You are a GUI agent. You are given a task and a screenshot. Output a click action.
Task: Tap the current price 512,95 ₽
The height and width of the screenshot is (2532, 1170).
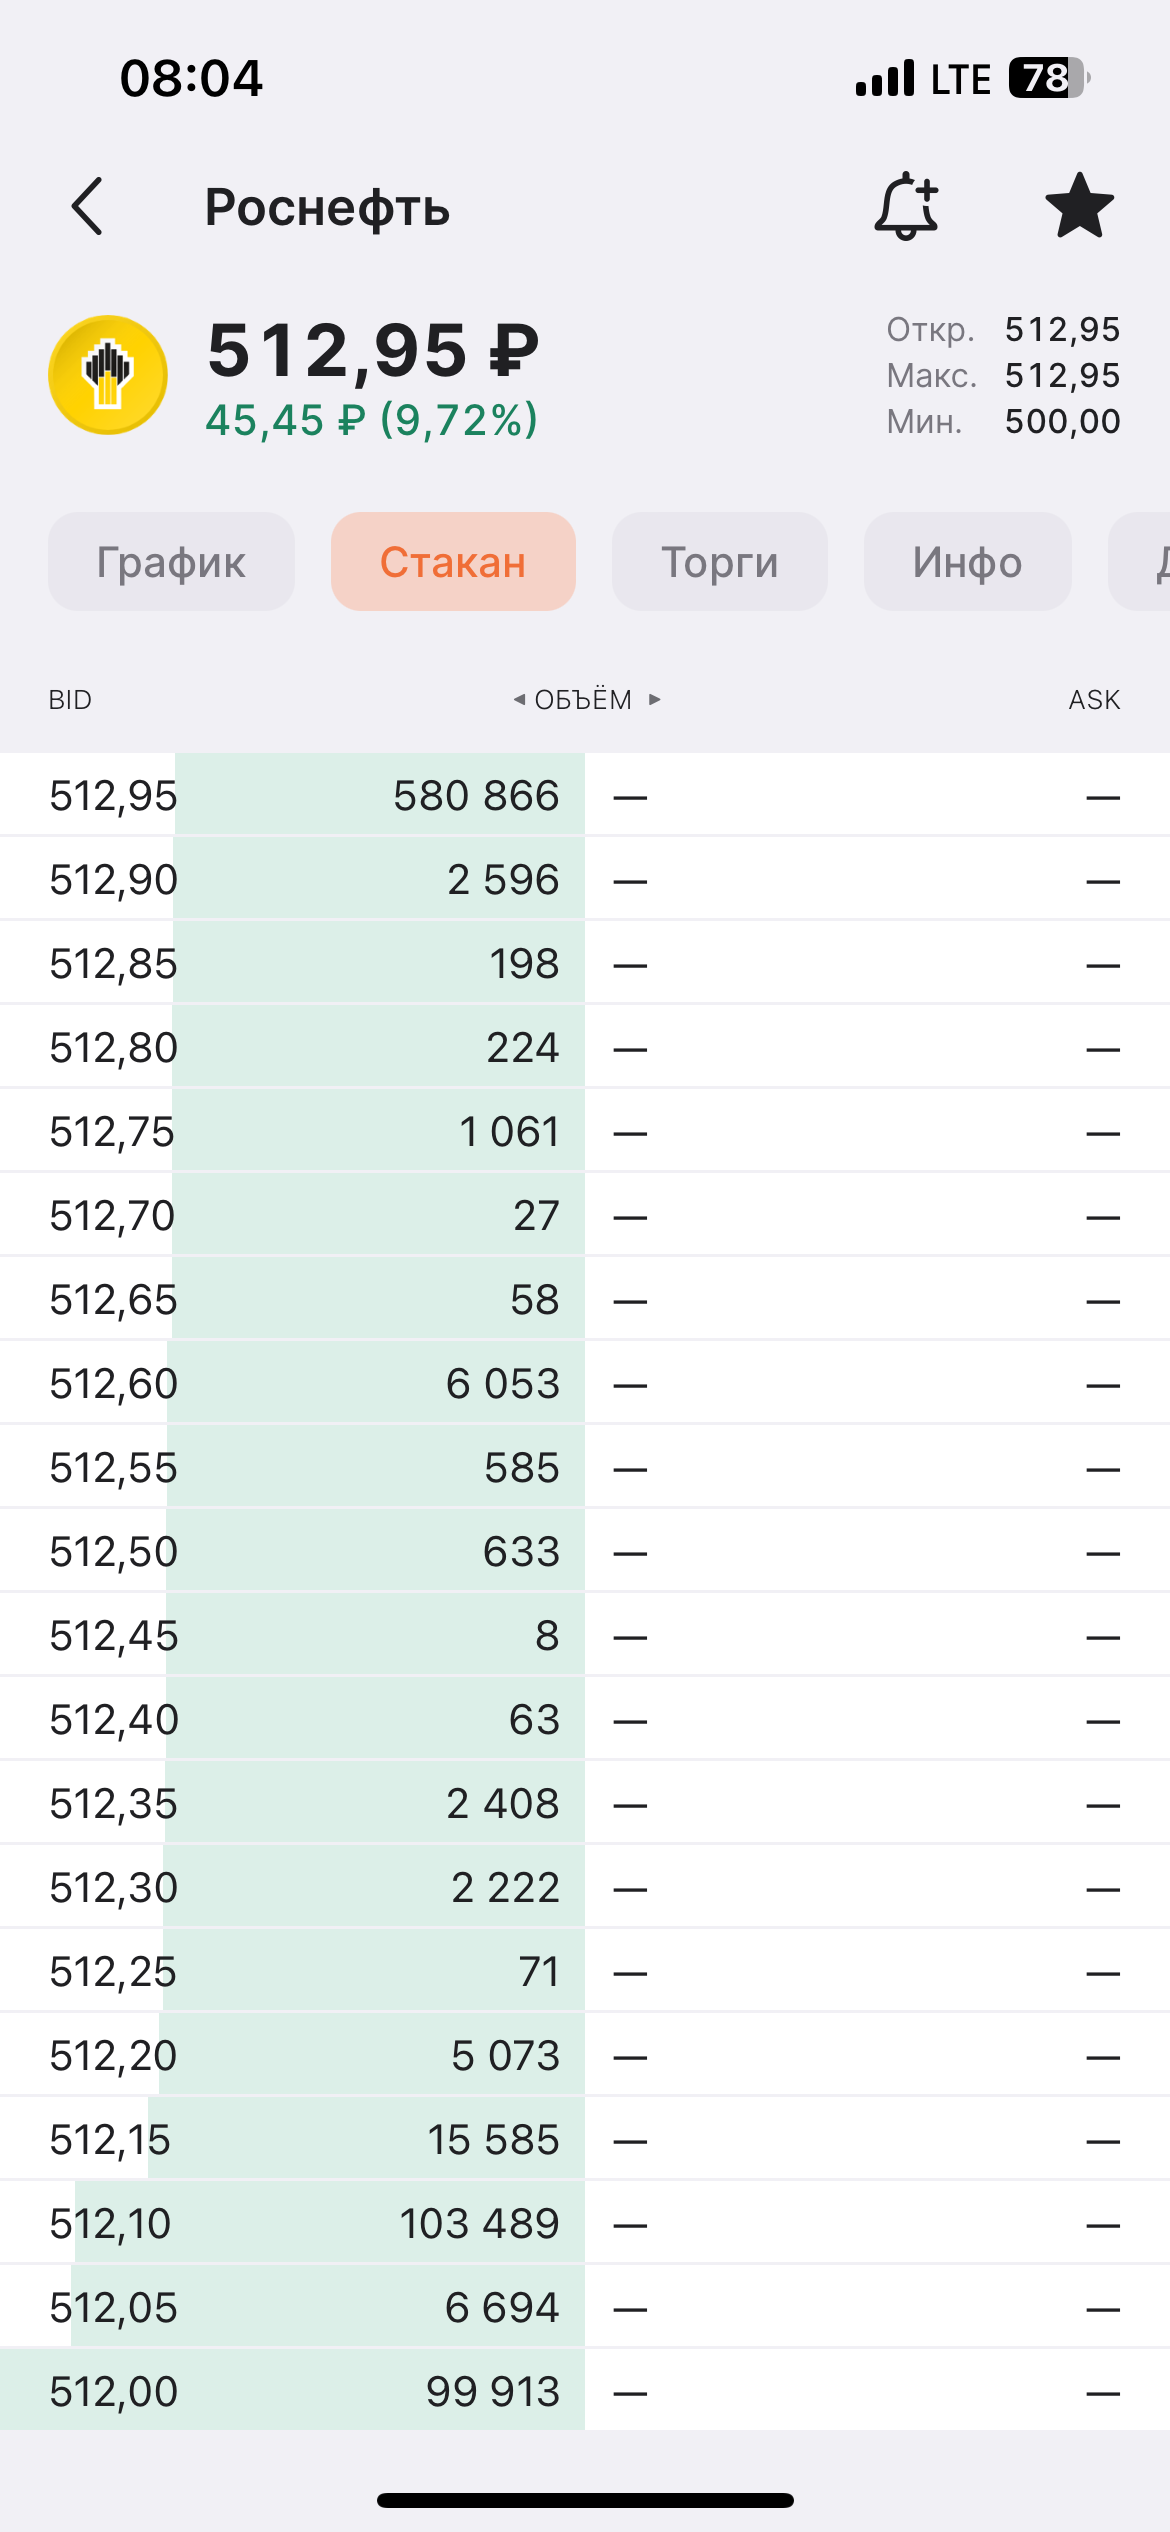tap(372, 352)
